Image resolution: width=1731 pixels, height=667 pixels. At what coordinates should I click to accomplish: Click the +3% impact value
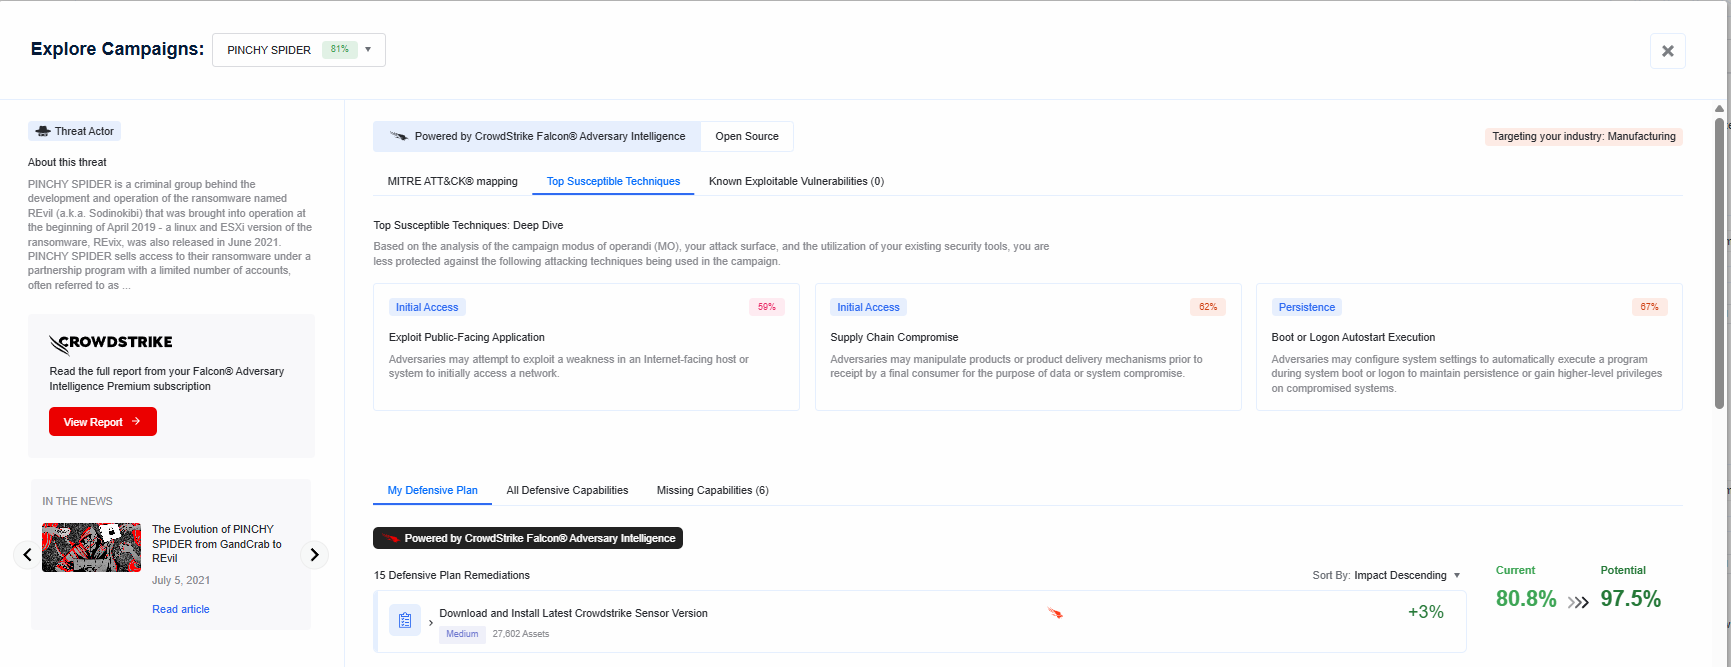pos(1426,612)
